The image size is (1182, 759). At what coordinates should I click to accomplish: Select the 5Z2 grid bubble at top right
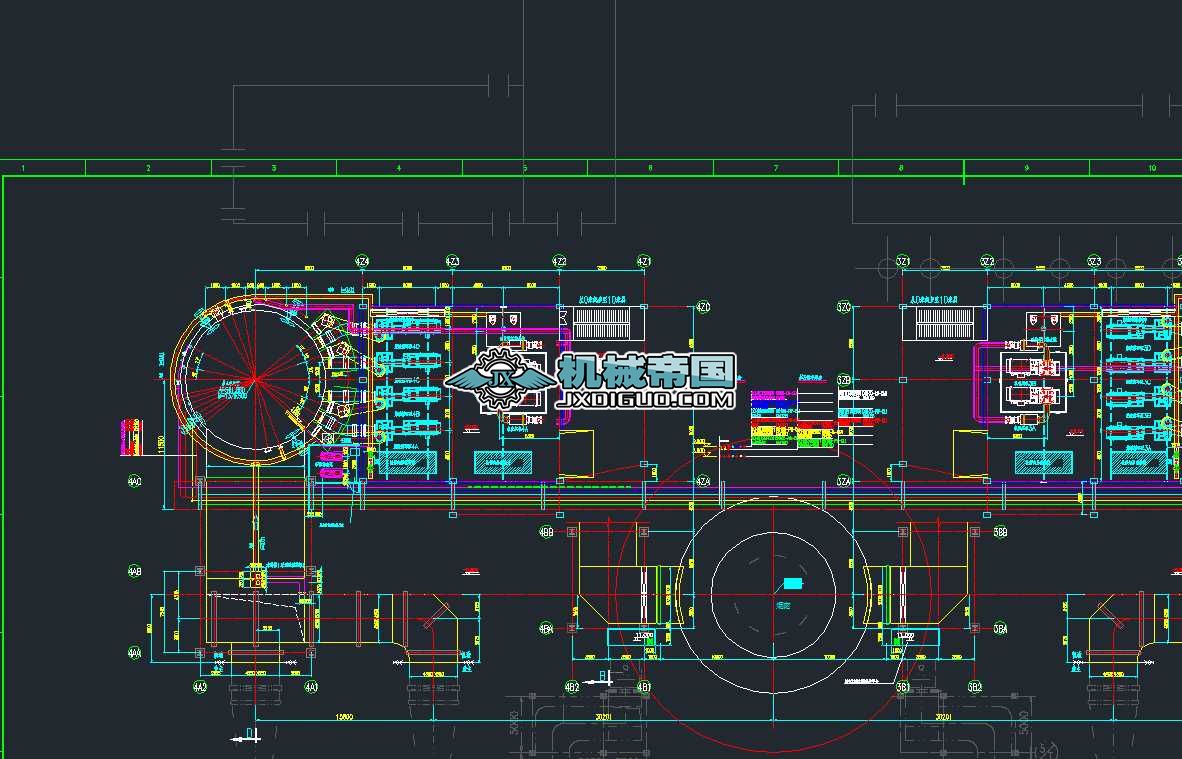987,262
